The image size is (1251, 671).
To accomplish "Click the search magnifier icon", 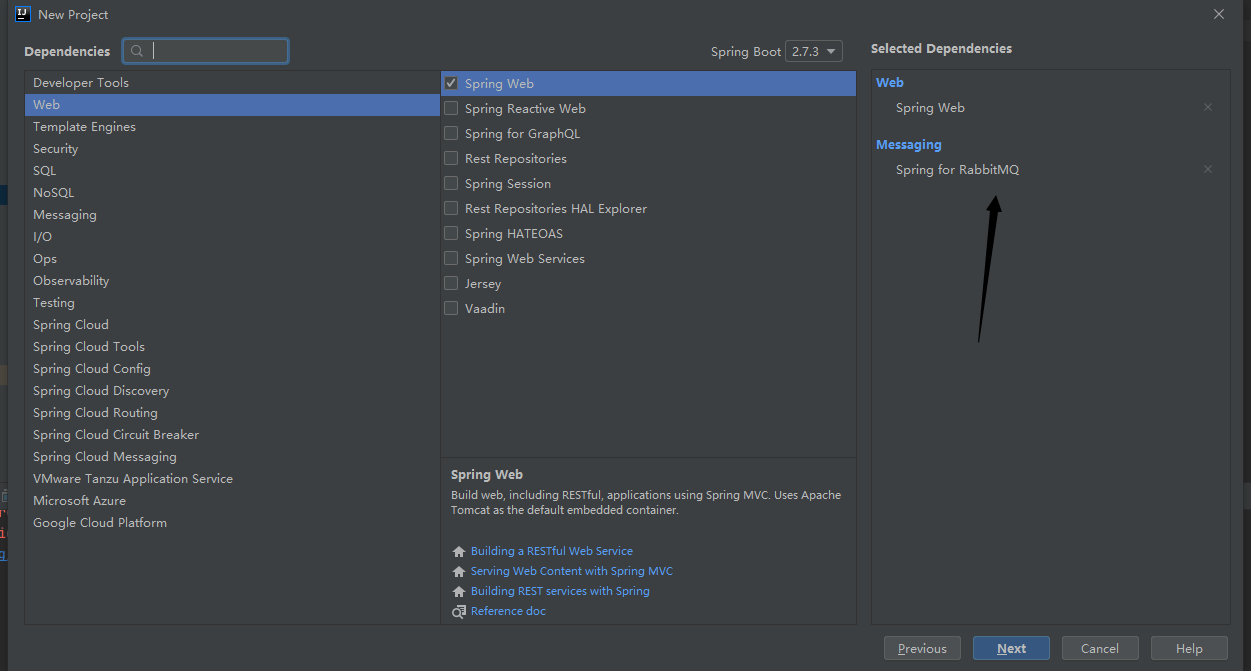I will 138,51.
